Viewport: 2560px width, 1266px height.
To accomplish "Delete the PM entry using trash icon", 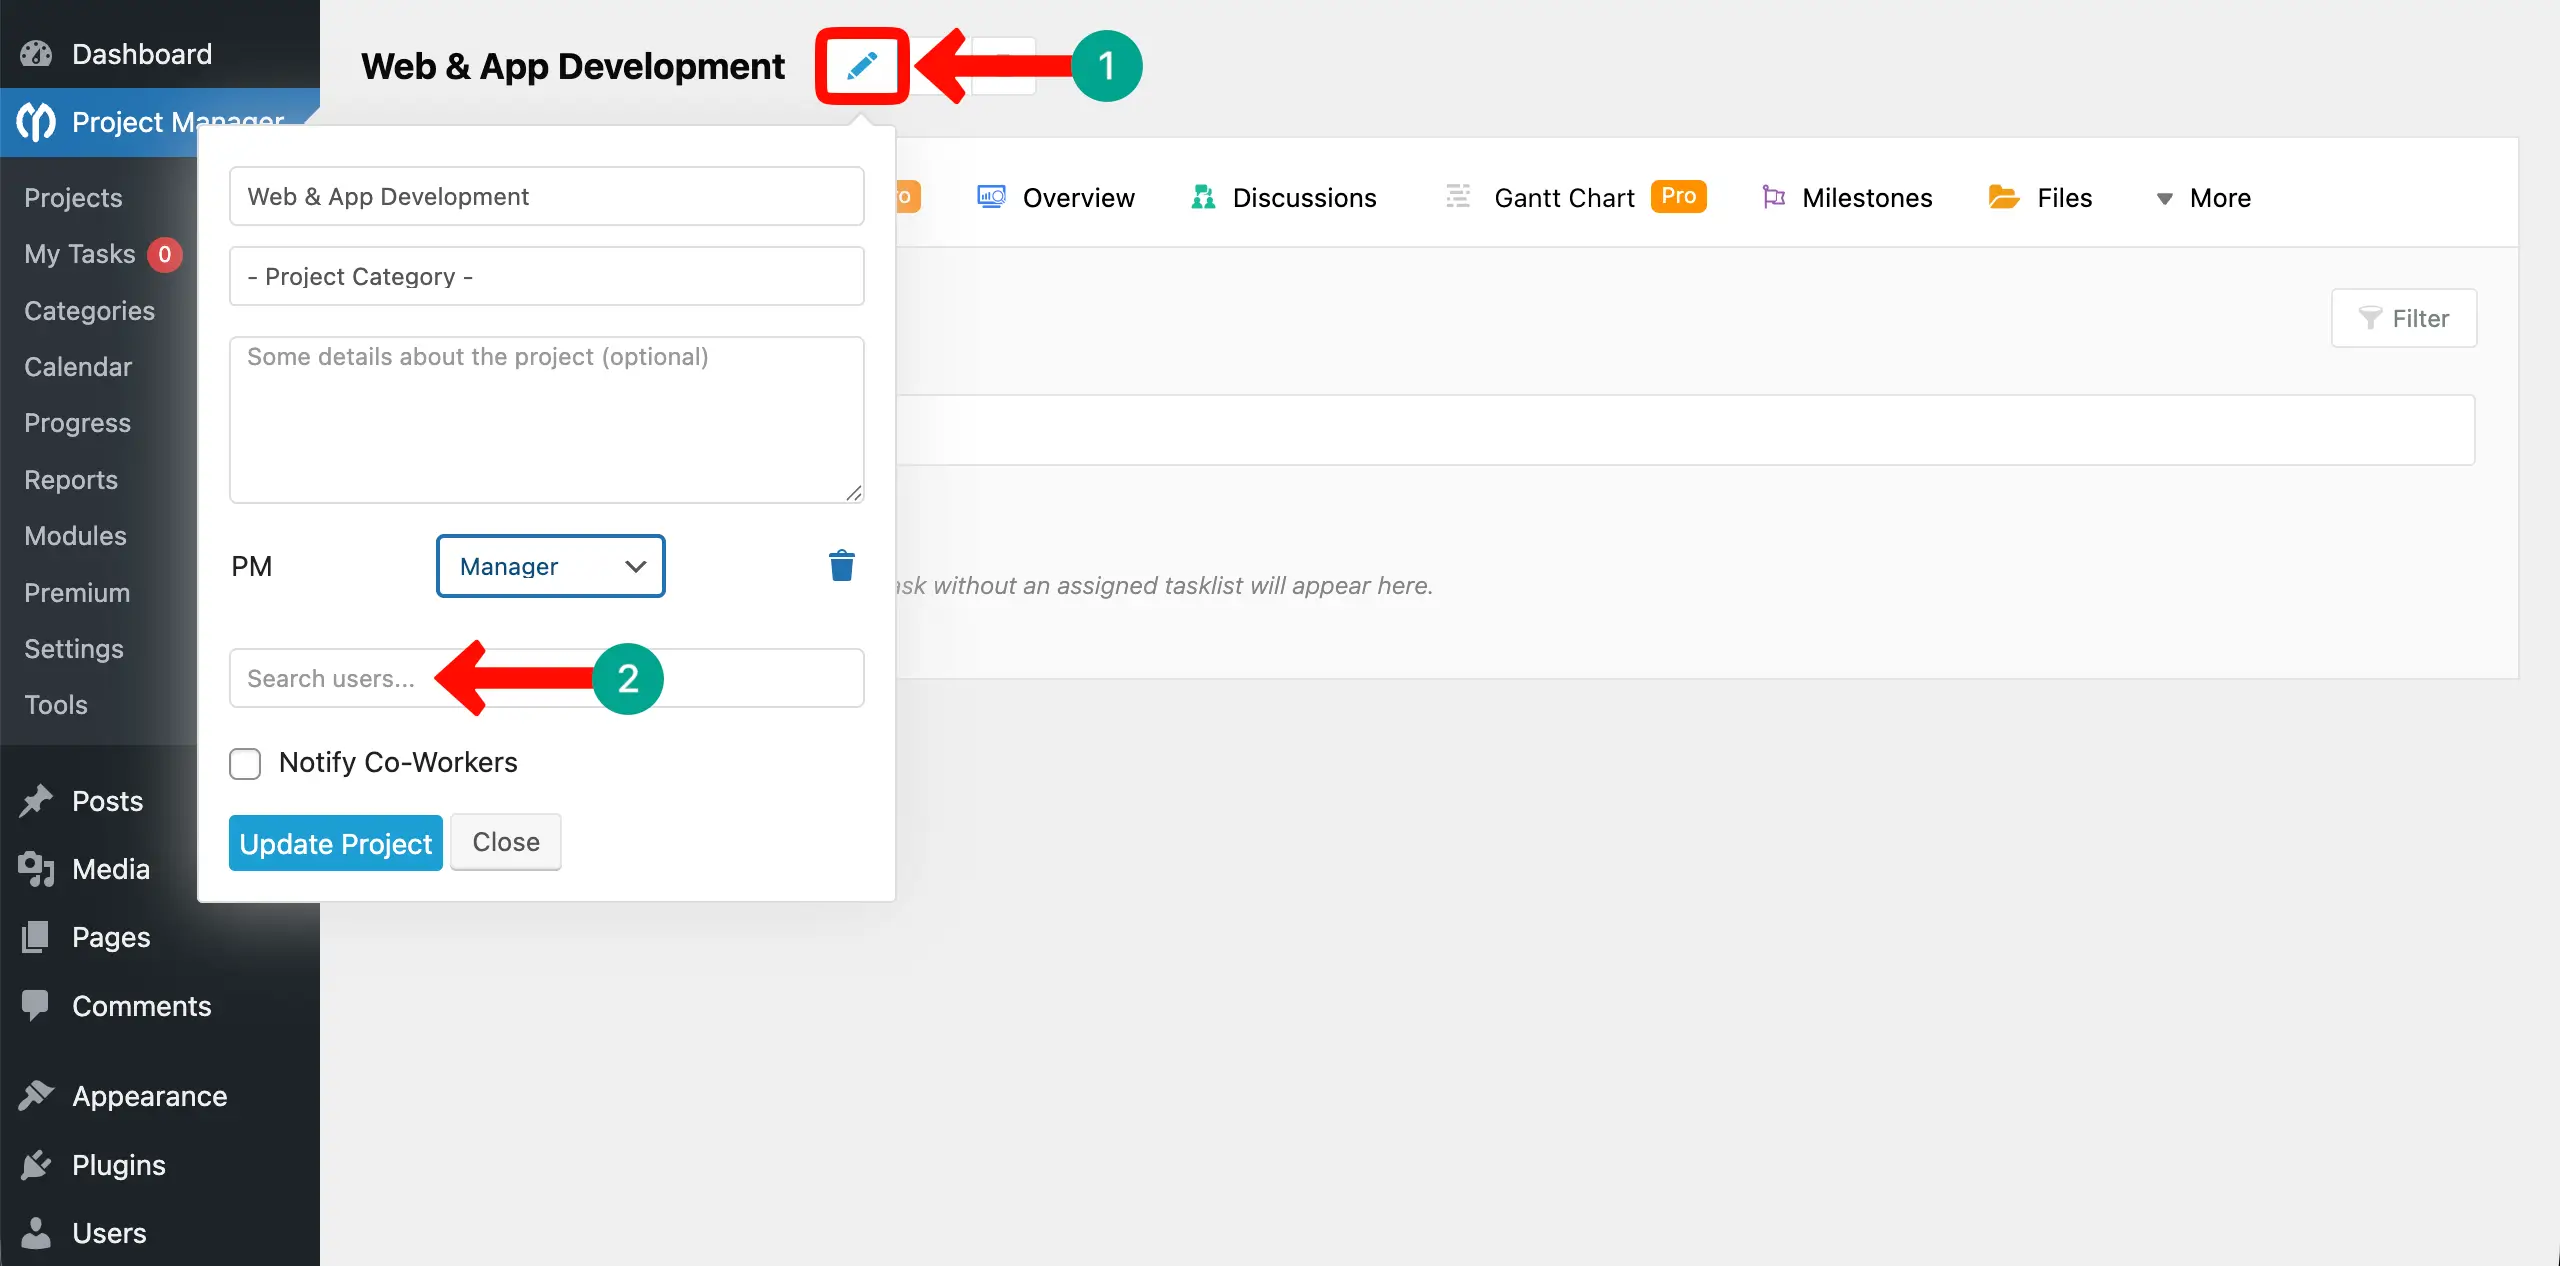I will tap(841, 565).
